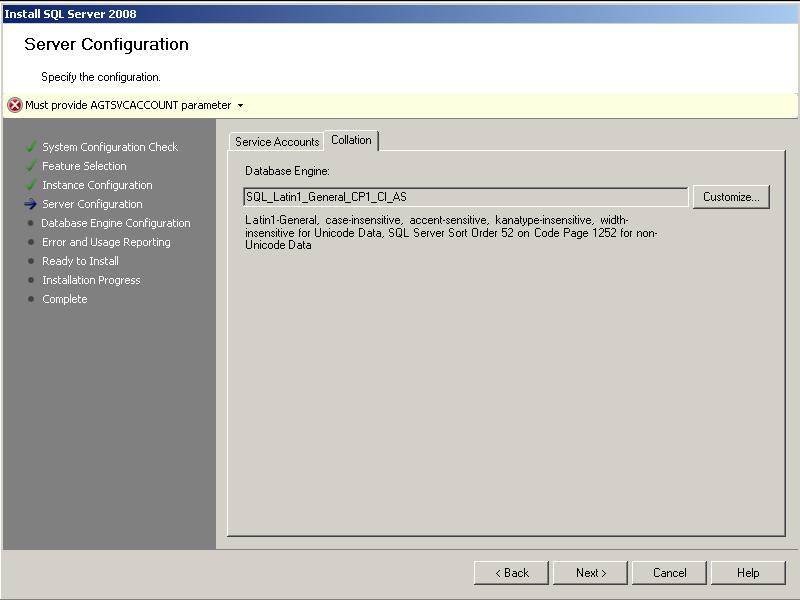The image size is (800, 600).
Task: Click the green checkmark beside Feature Selection
Action: 31,166
